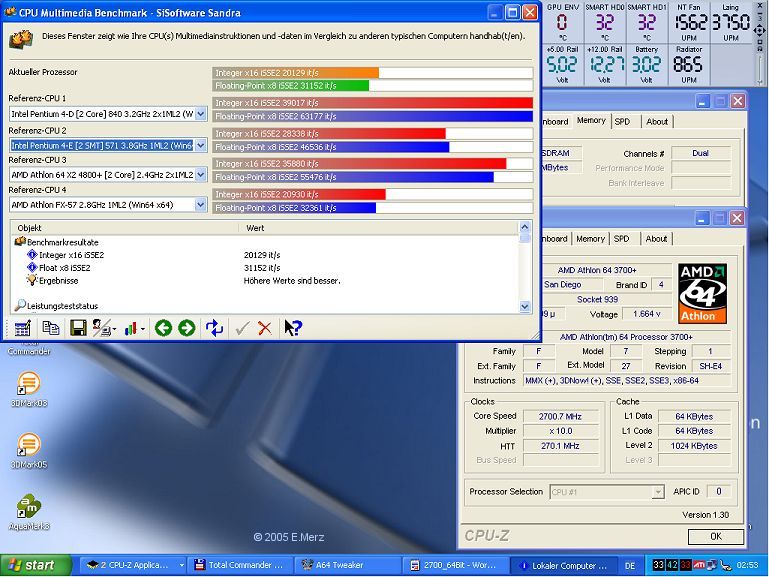769x577 pixels.
Task: Switch to SPD tab in upper CPU-Z window
Action: click(x=622, y=122)
